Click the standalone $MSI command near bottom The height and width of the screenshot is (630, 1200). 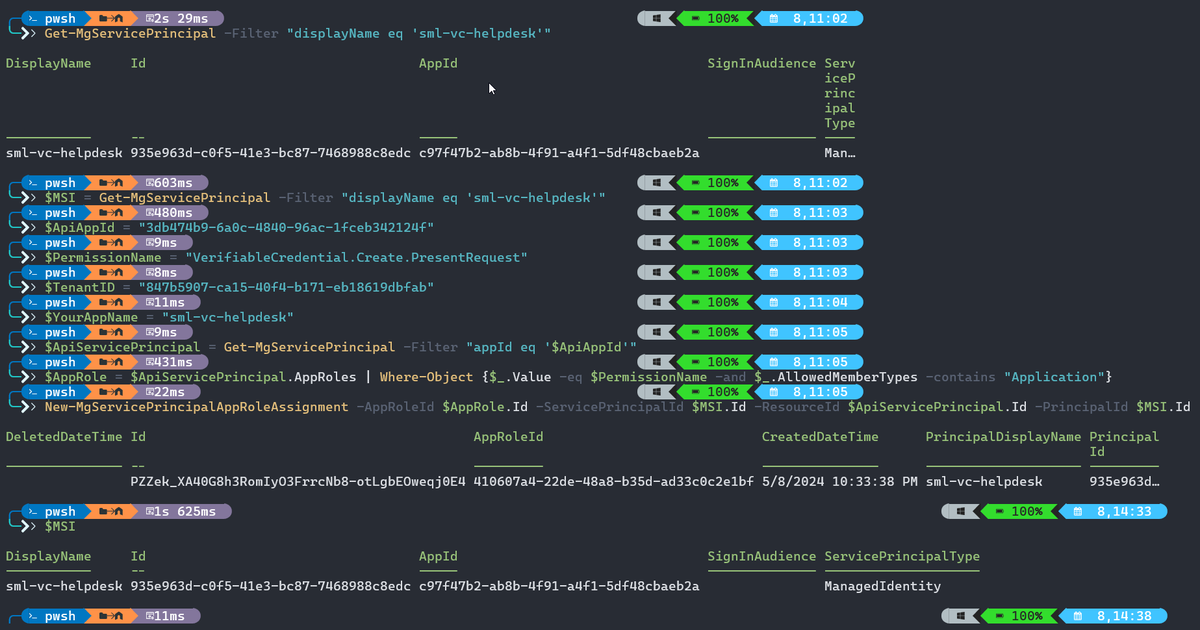[x=59, y=526]
